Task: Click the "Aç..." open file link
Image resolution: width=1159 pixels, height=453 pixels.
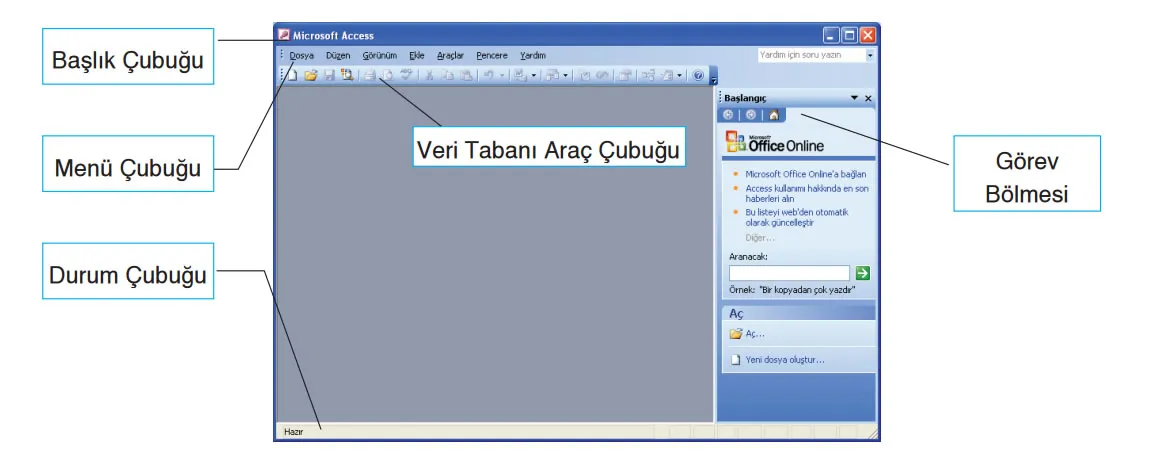Action: (x=755, y=333)
